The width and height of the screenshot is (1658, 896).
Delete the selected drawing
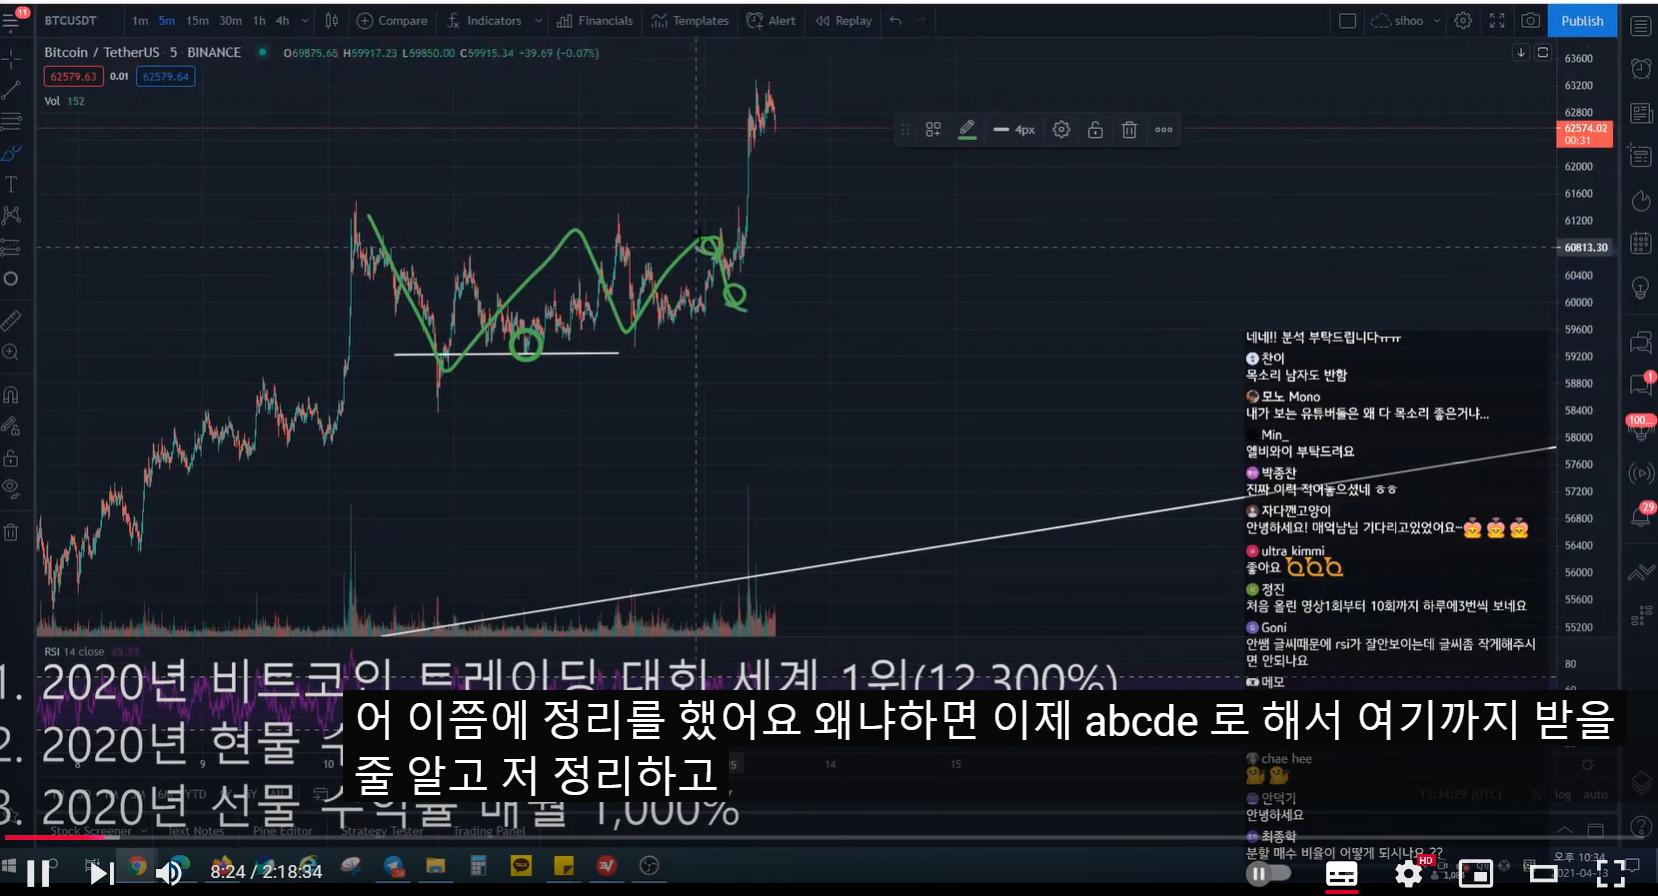tap(1129, 129)
